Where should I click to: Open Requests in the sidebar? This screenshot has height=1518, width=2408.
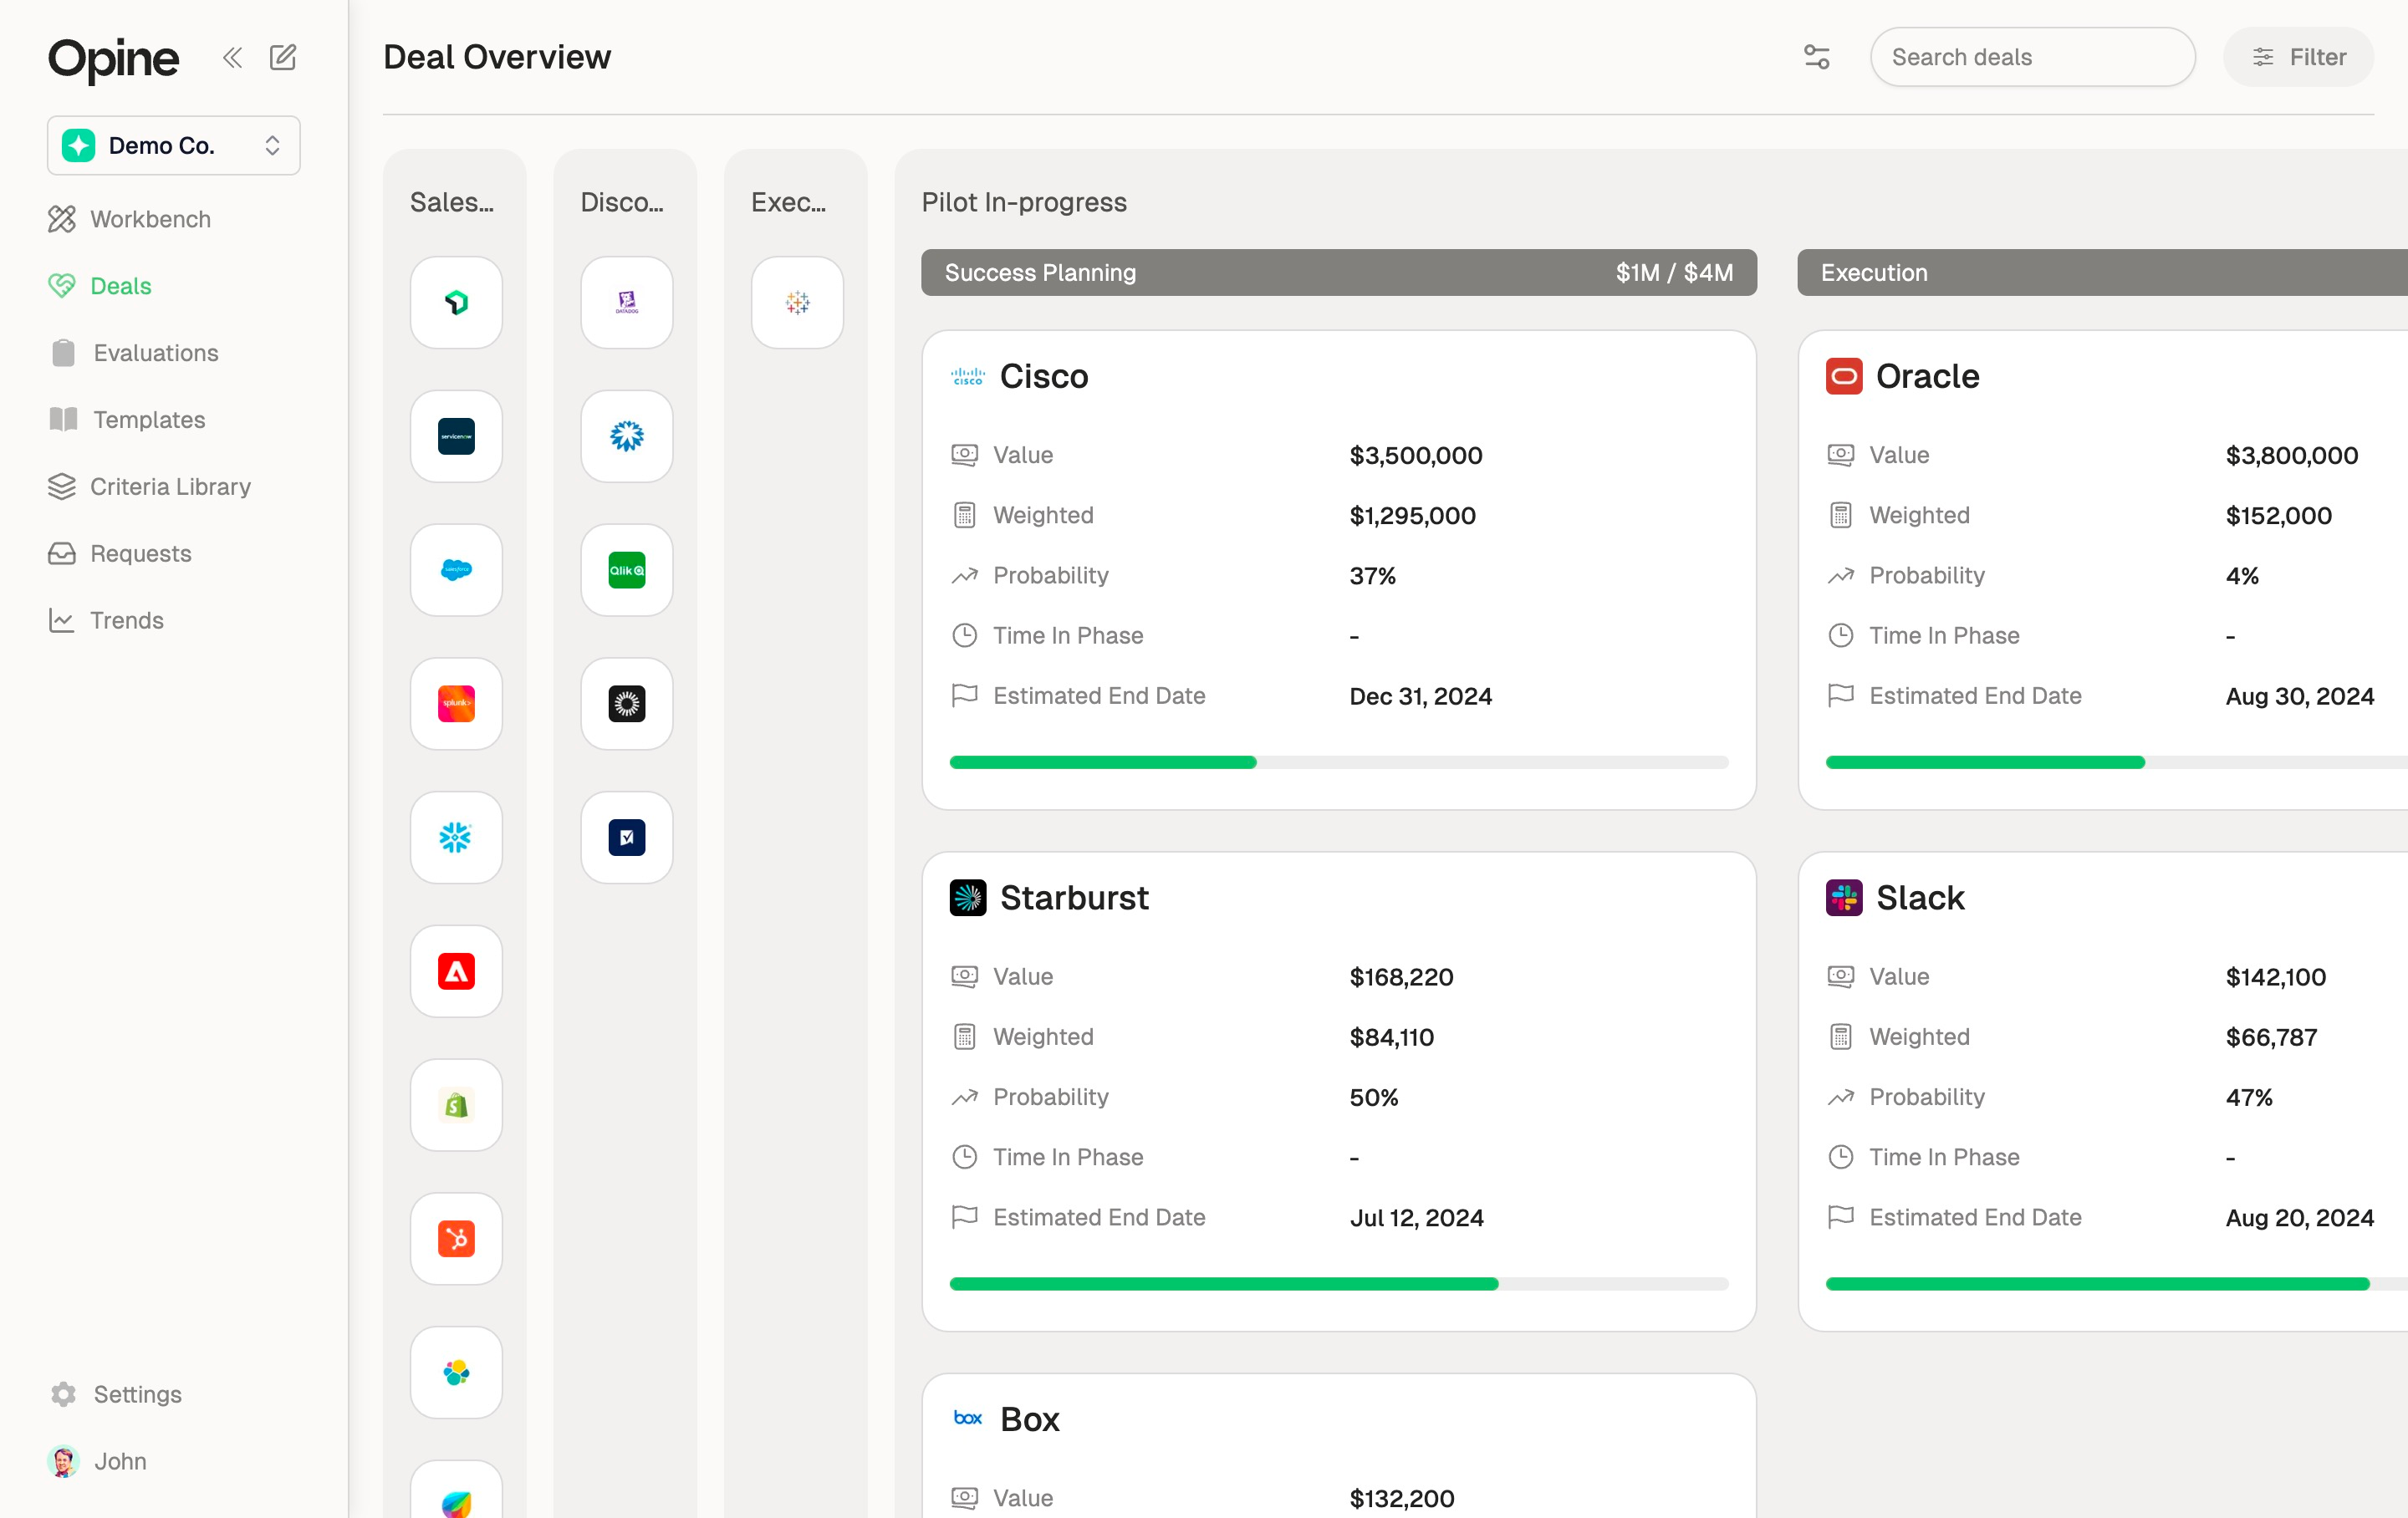pyautogui.click(x=119, y=554)
